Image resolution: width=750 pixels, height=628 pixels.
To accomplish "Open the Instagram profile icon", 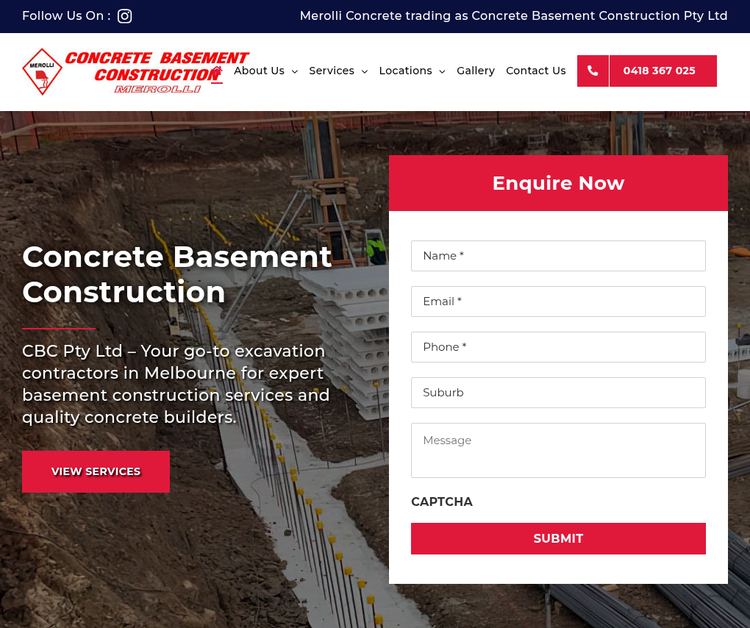I will tap(125, 16).
